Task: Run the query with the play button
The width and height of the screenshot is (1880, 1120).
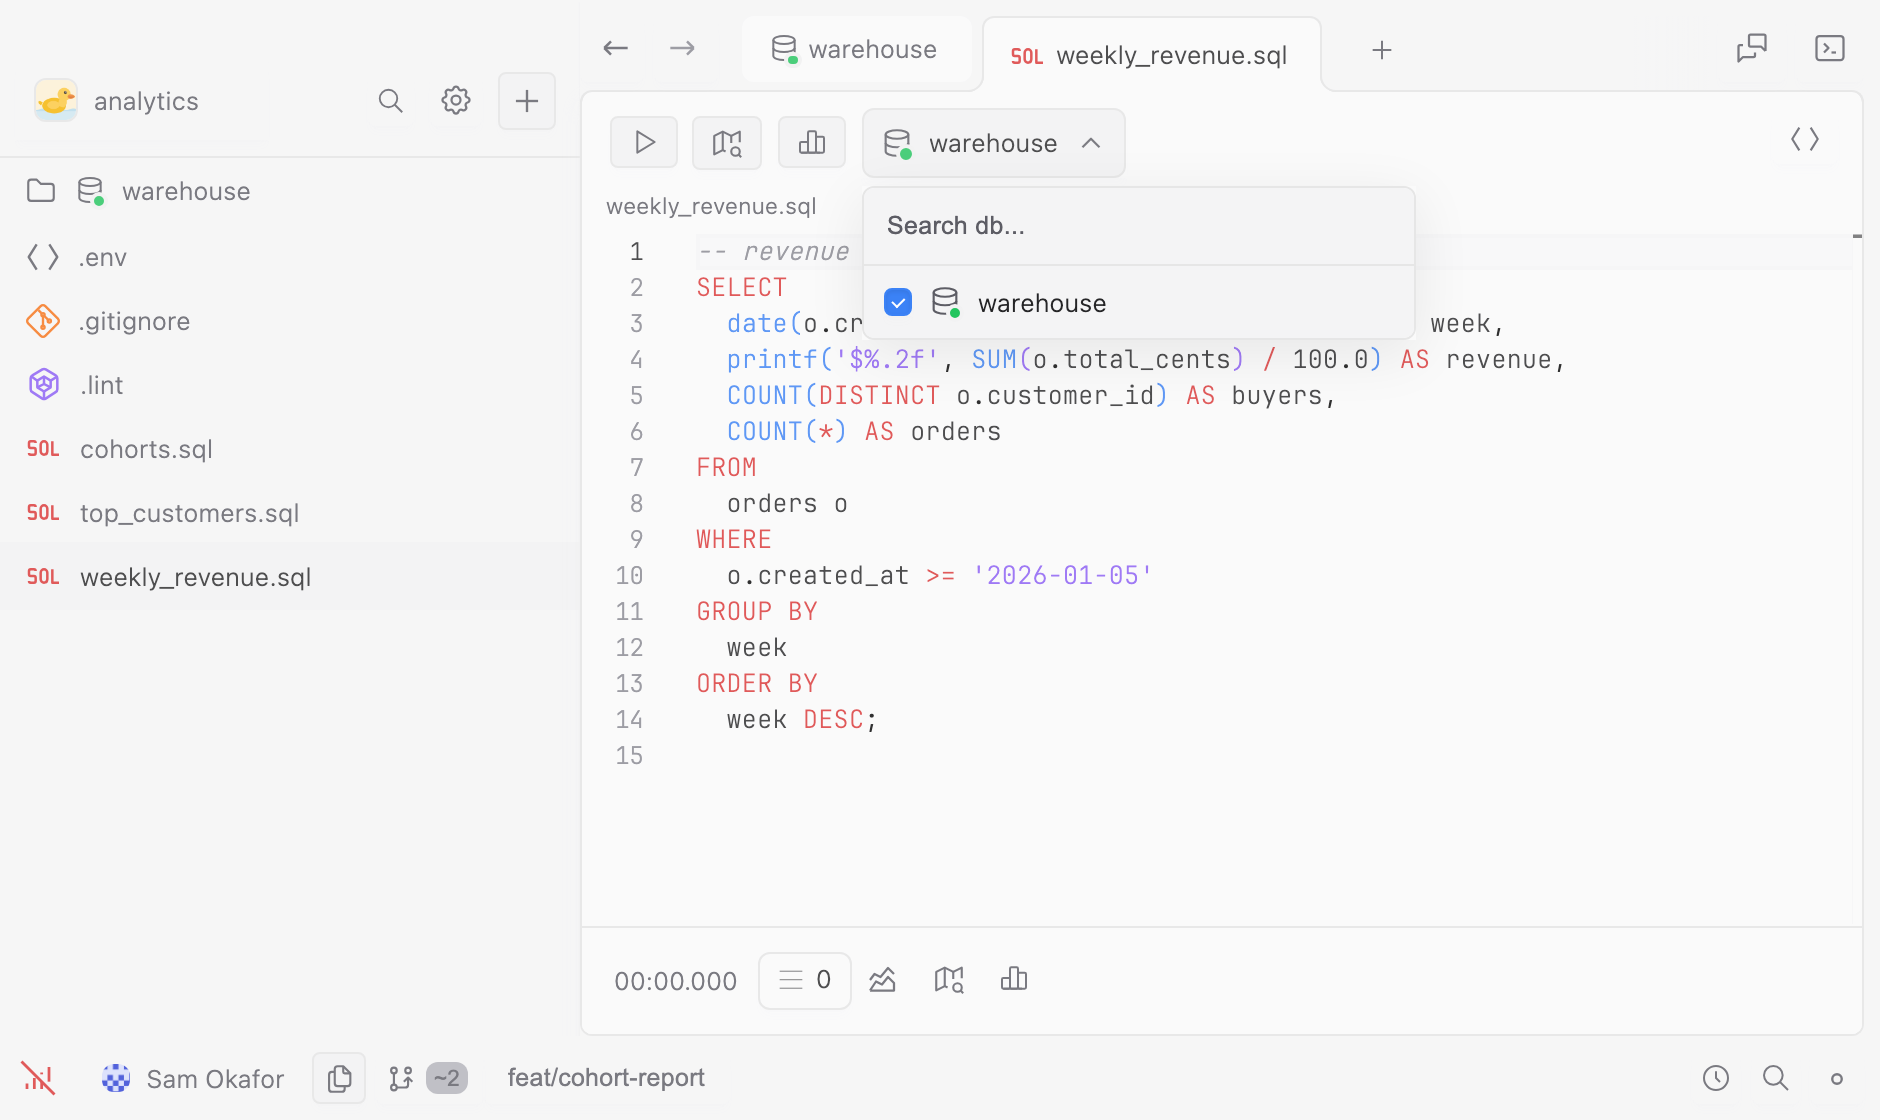Action: (644, 143)
